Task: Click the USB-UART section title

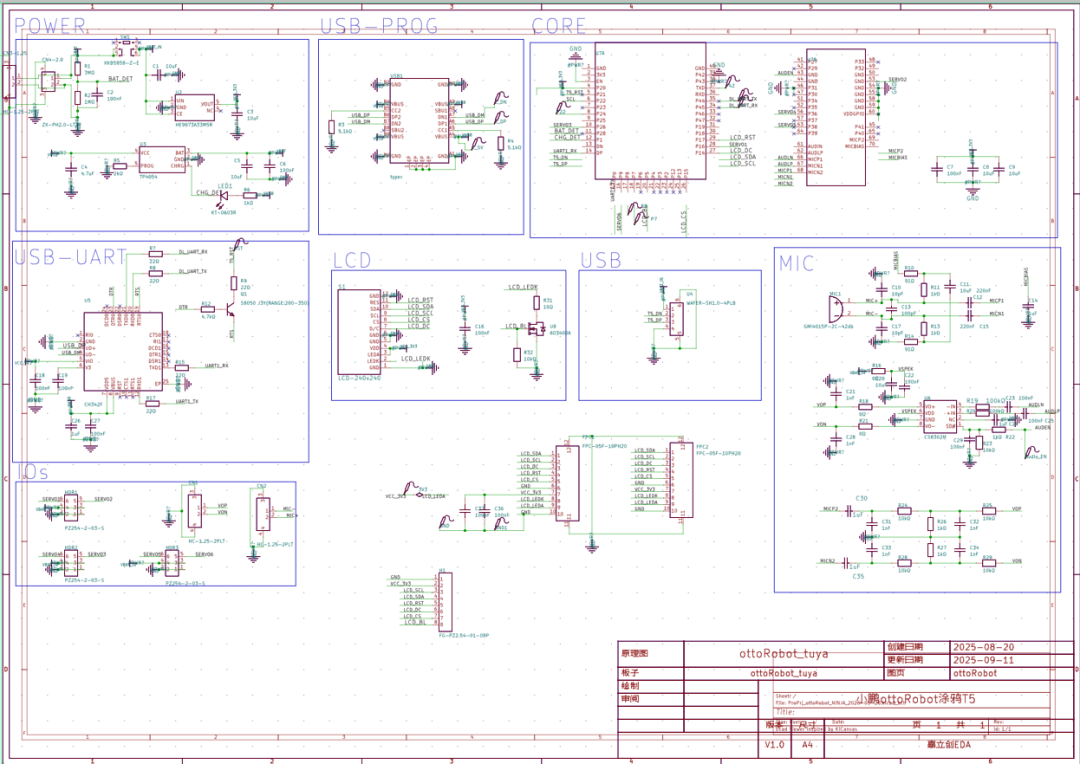Action: pyautogui.click(x=70, y=257)
